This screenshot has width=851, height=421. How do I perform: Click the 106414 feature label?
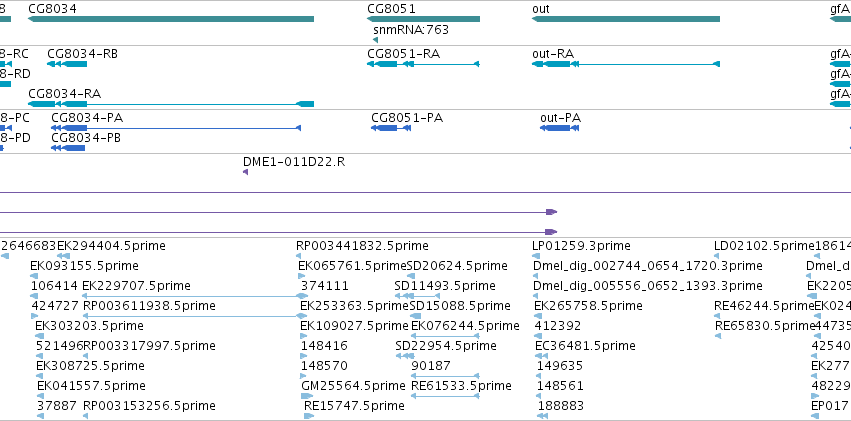coord(54,286)
